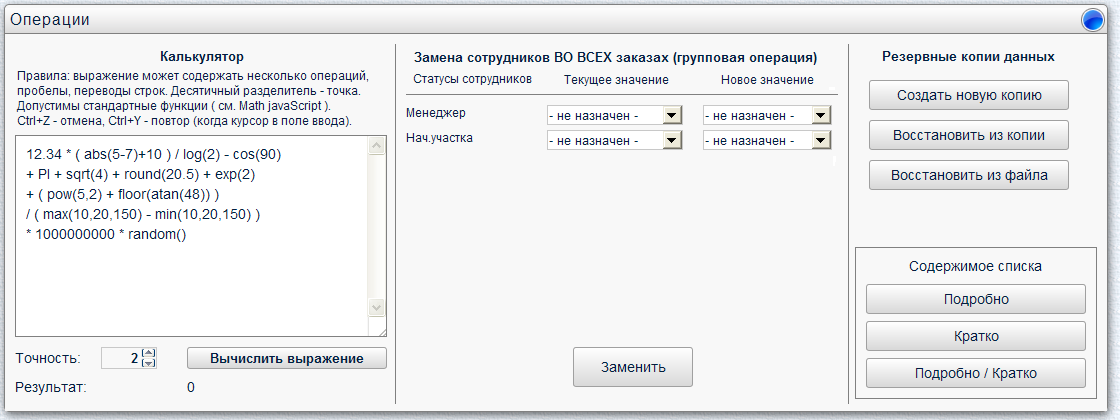Viewport: 1120px width, 420px height.
Task: Decrease precision with the down stepper arrow
Action: click(x=149, y=363)
